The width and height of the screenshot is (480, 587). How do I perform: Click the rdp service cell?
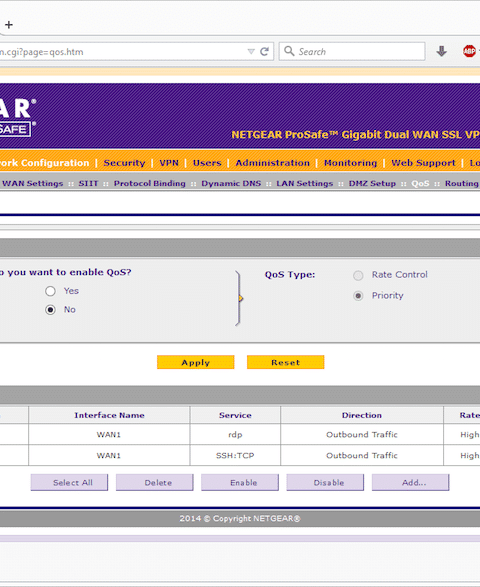tap(235, 435)
